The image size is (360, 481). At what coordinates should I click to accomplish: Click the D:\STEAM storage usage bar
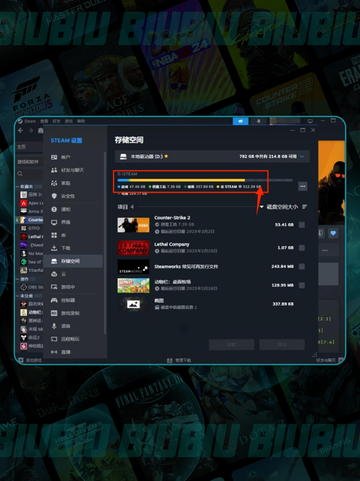click(205, 180)
